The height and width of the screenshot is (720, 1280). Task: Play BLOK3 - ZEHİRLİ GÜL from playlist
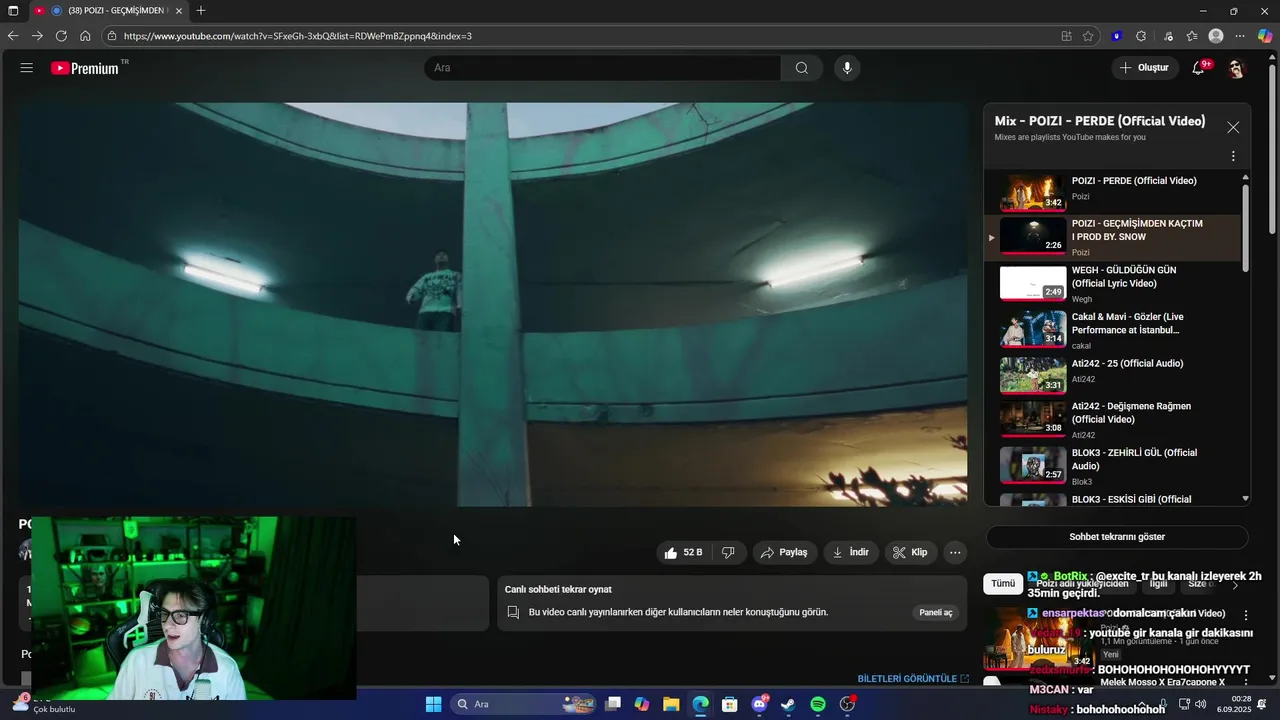[1113, 468]
